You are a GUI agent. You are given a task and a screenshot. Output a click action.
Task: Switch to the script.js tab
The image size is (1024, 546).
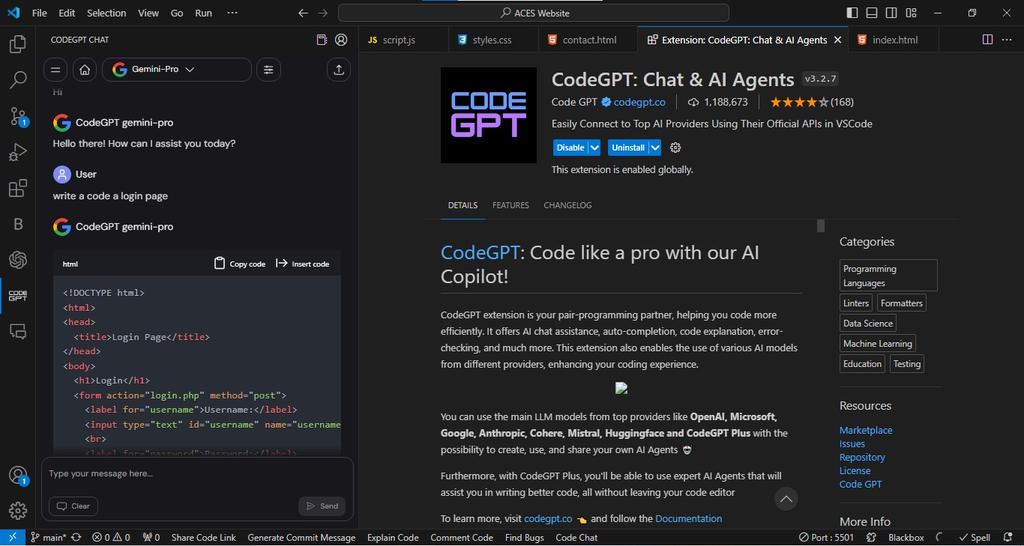click(404, 40)
